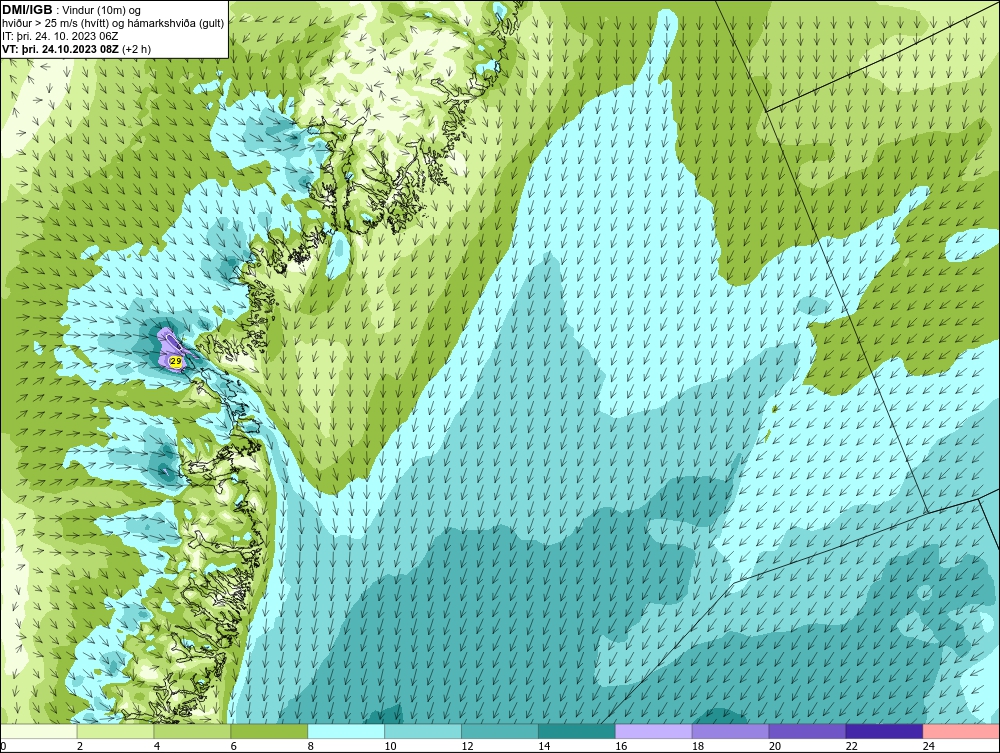Select the 16–18 m/s lavender legend swatch

(x=653, y=731)
